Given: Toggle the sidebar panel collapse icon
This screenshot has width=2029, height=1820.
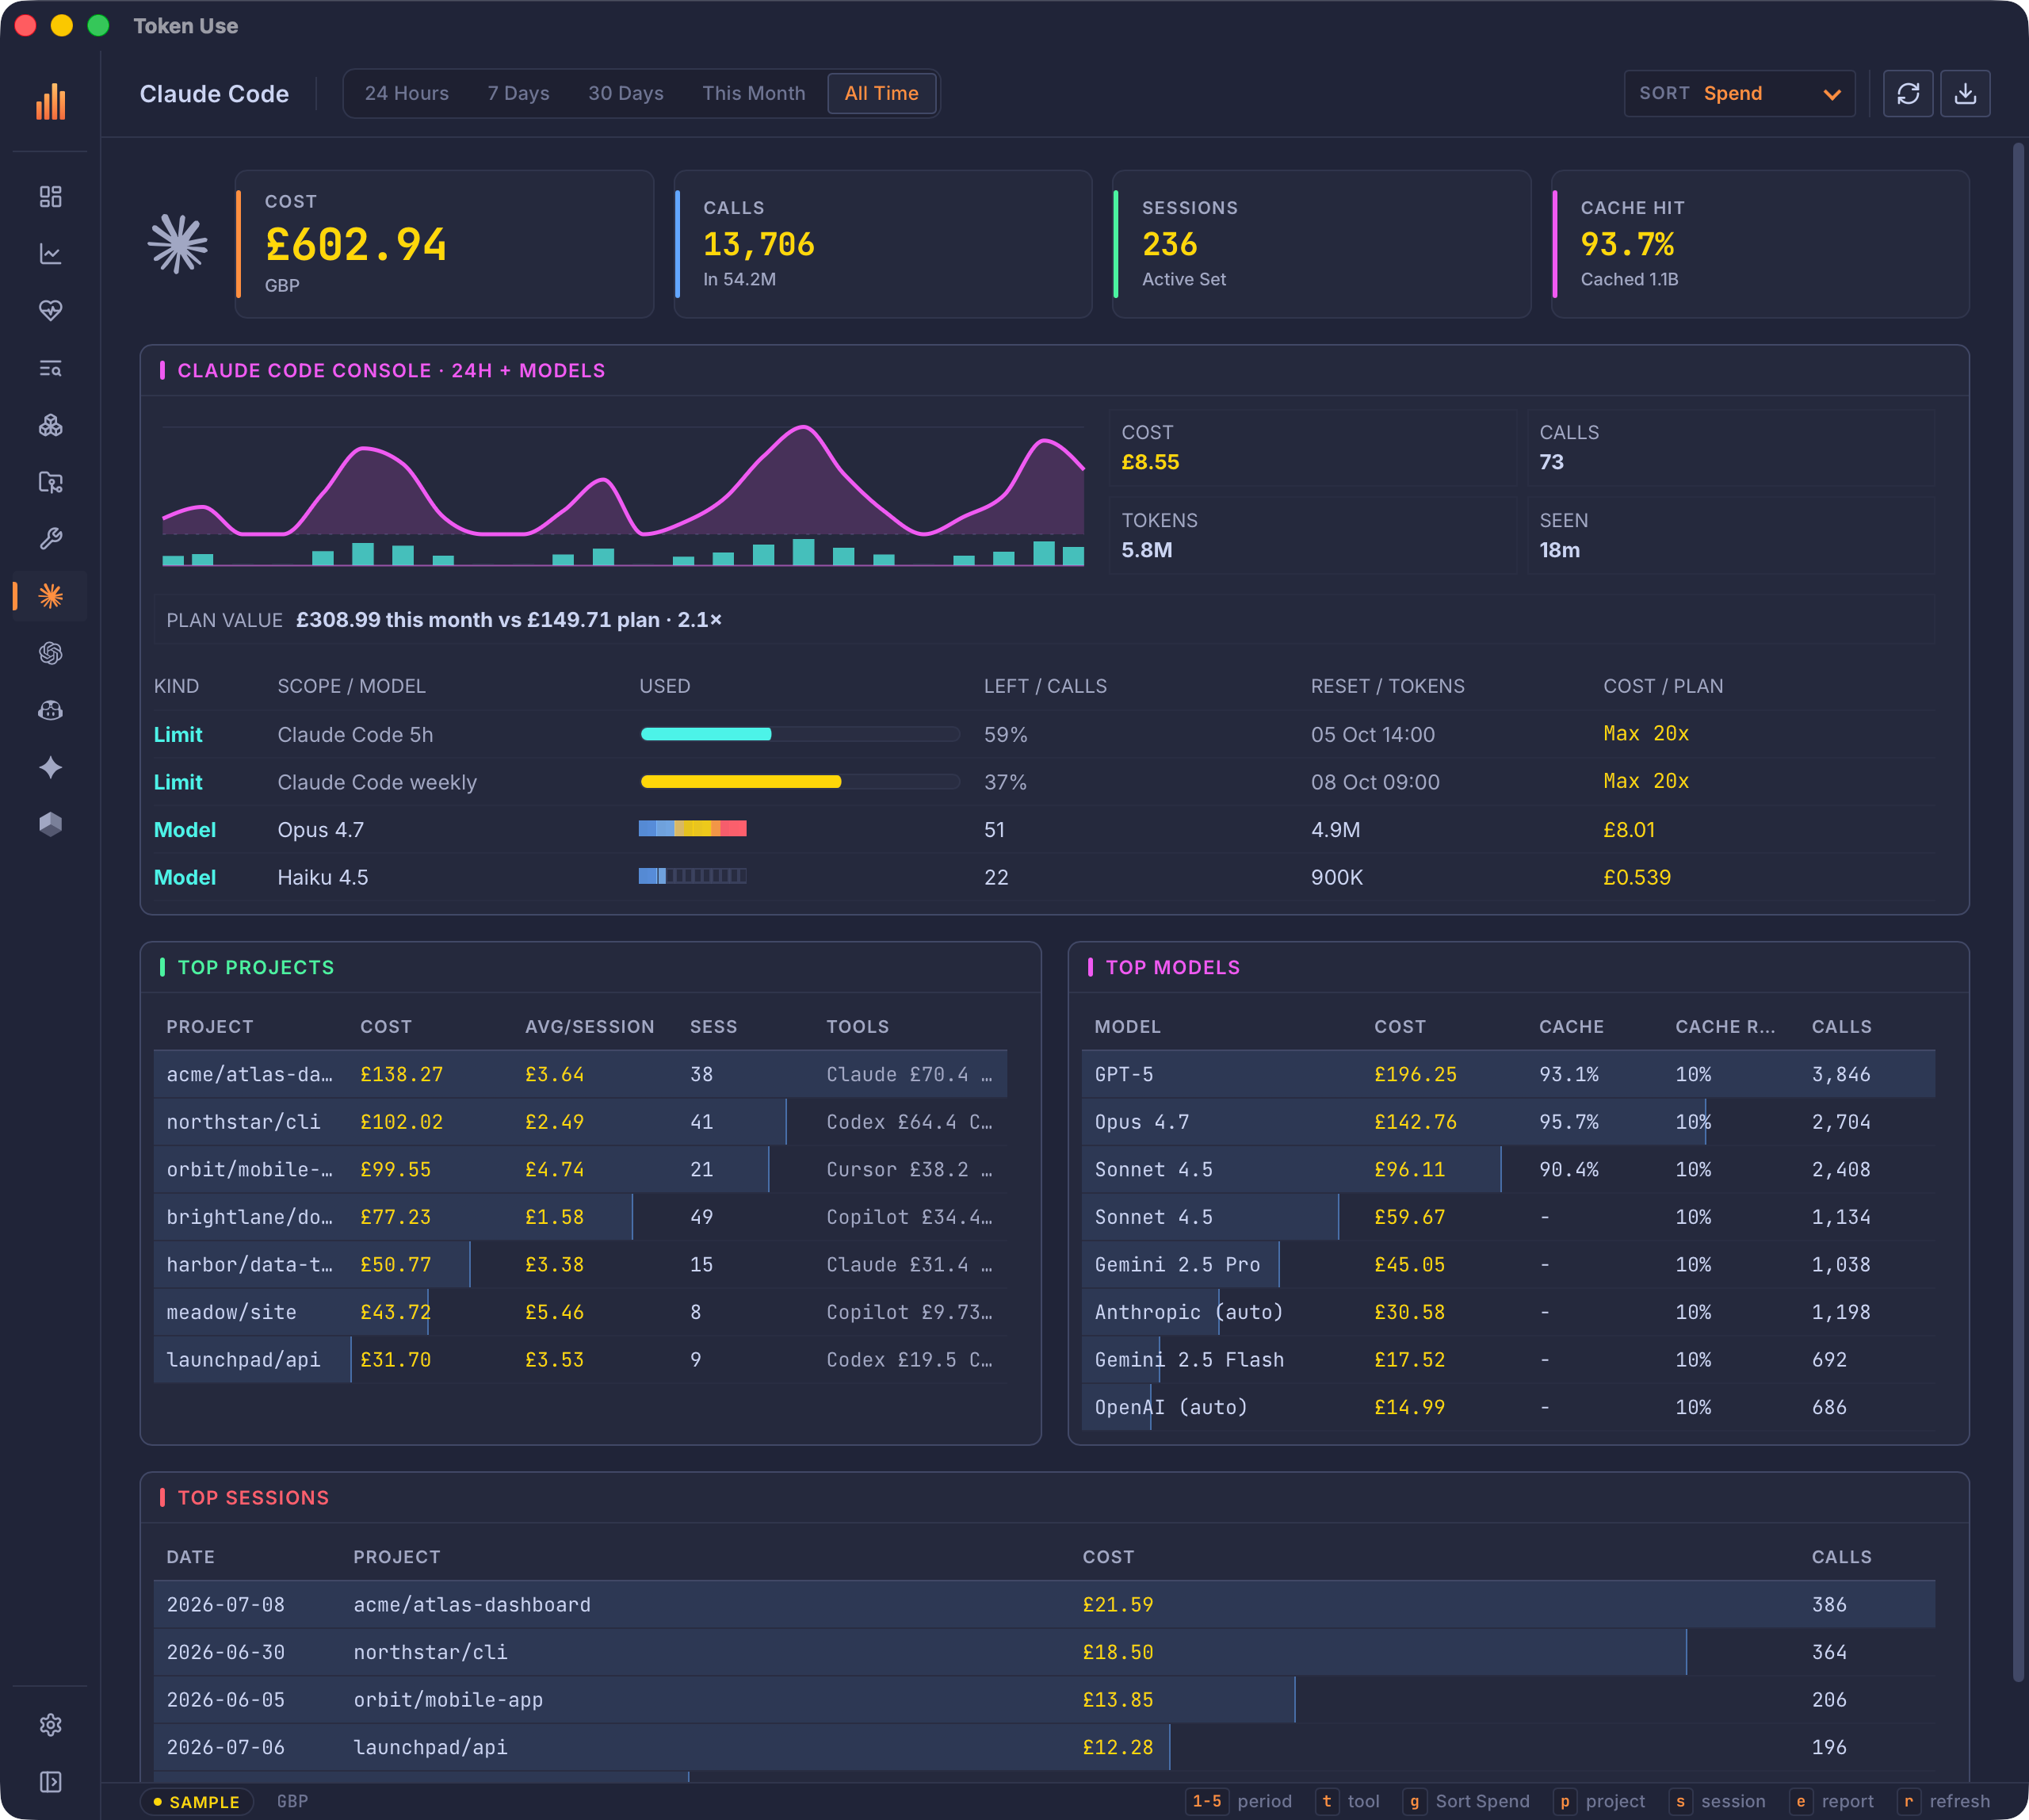Looking at the screenshot, I should click(x=50, y=1782).
